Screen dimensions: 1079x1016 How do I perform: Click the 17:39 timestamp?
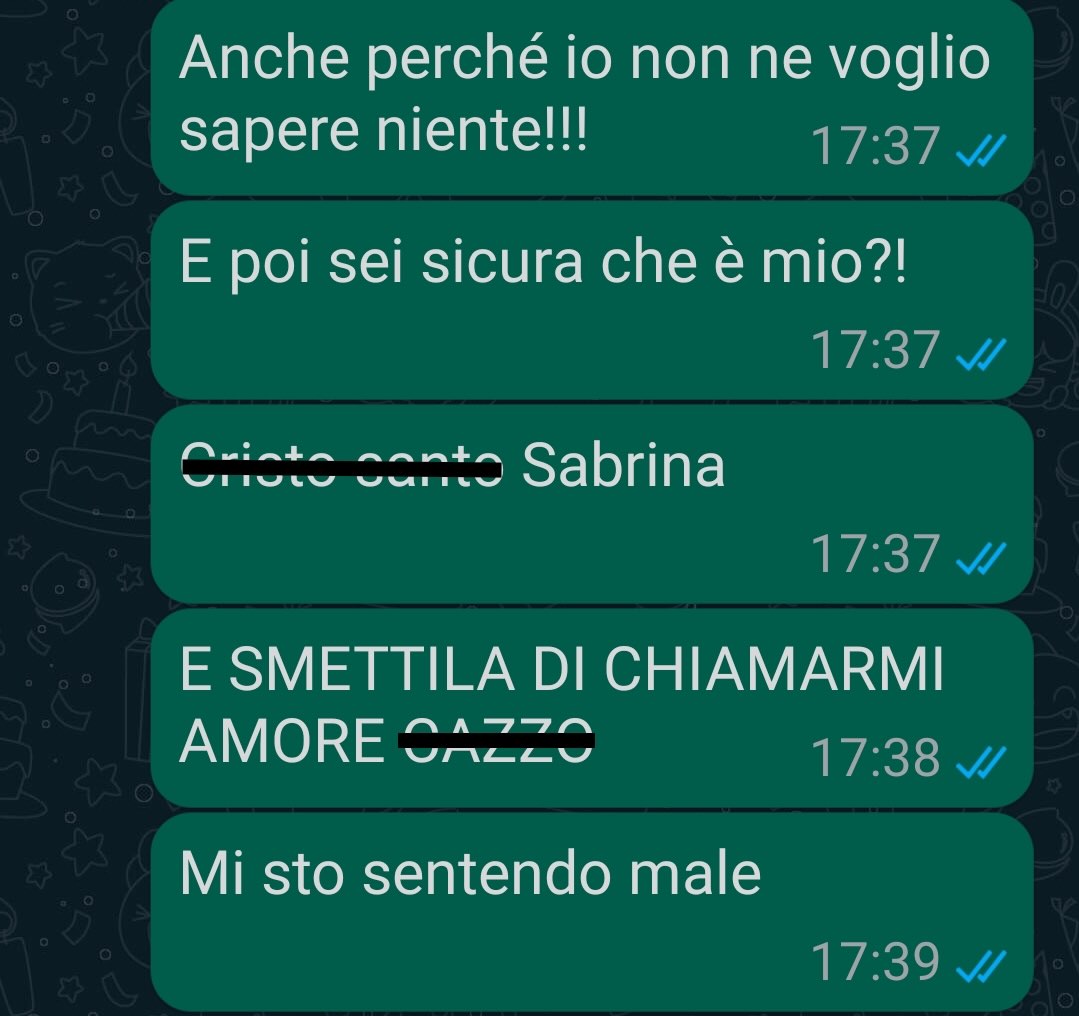click(x=875, y=961)
